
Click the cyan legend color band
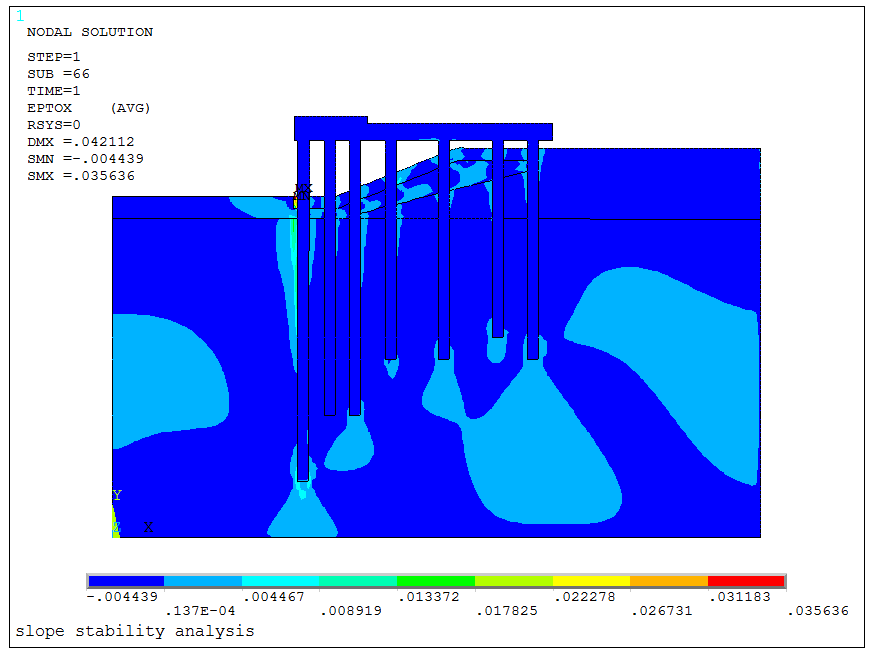281,581
